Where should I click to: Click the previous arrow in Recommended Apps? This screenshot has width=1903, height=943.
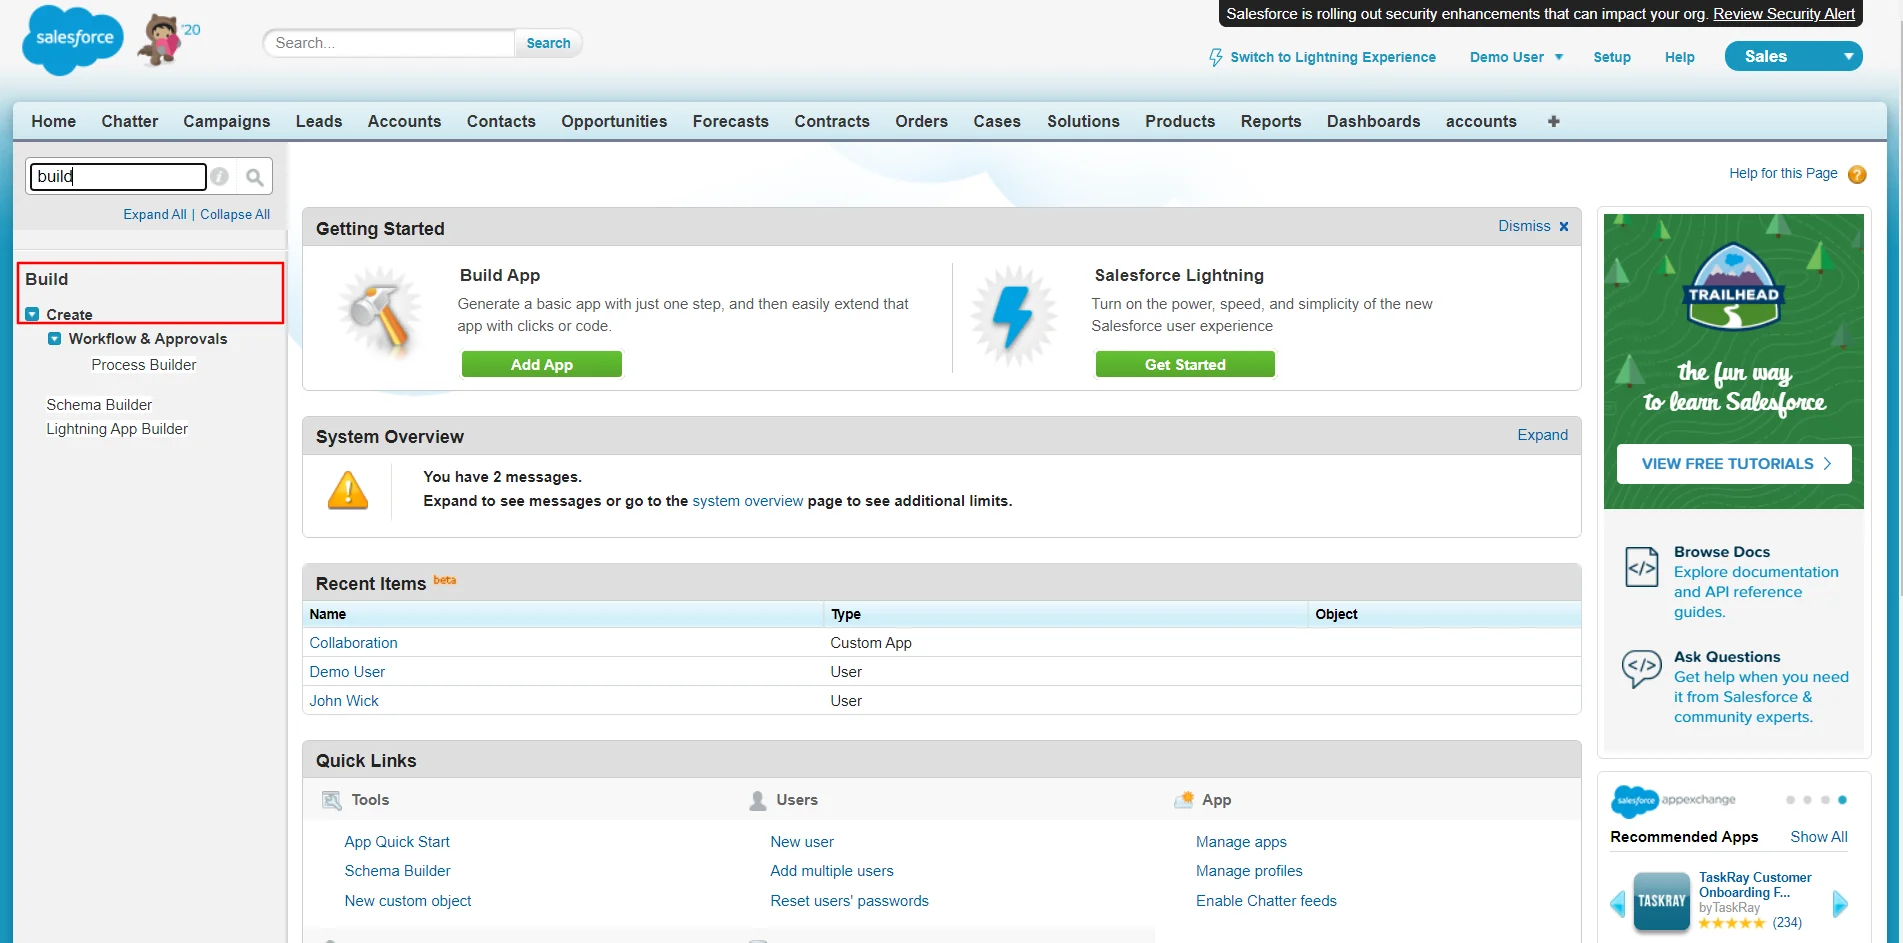(1618, 904)
